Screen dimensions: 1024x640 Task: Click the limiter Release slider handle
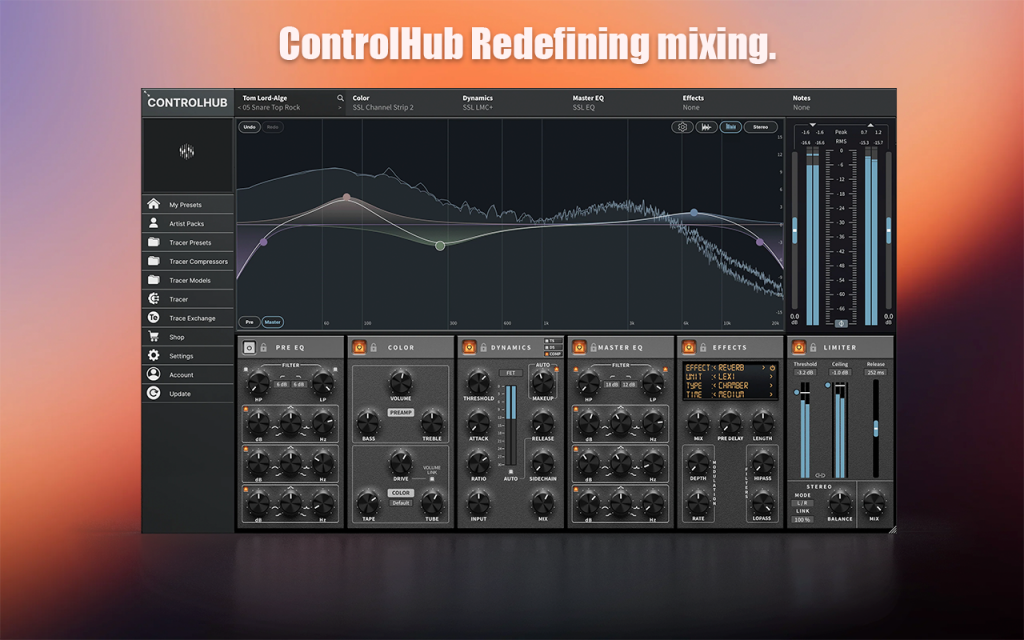click(876, 428)
